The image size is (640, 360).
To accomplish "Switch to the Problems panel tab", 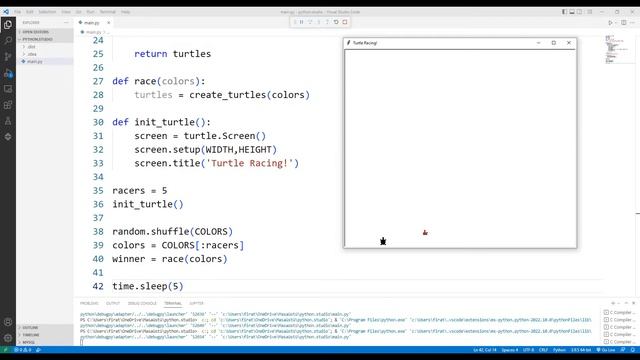I will [89, 303].
